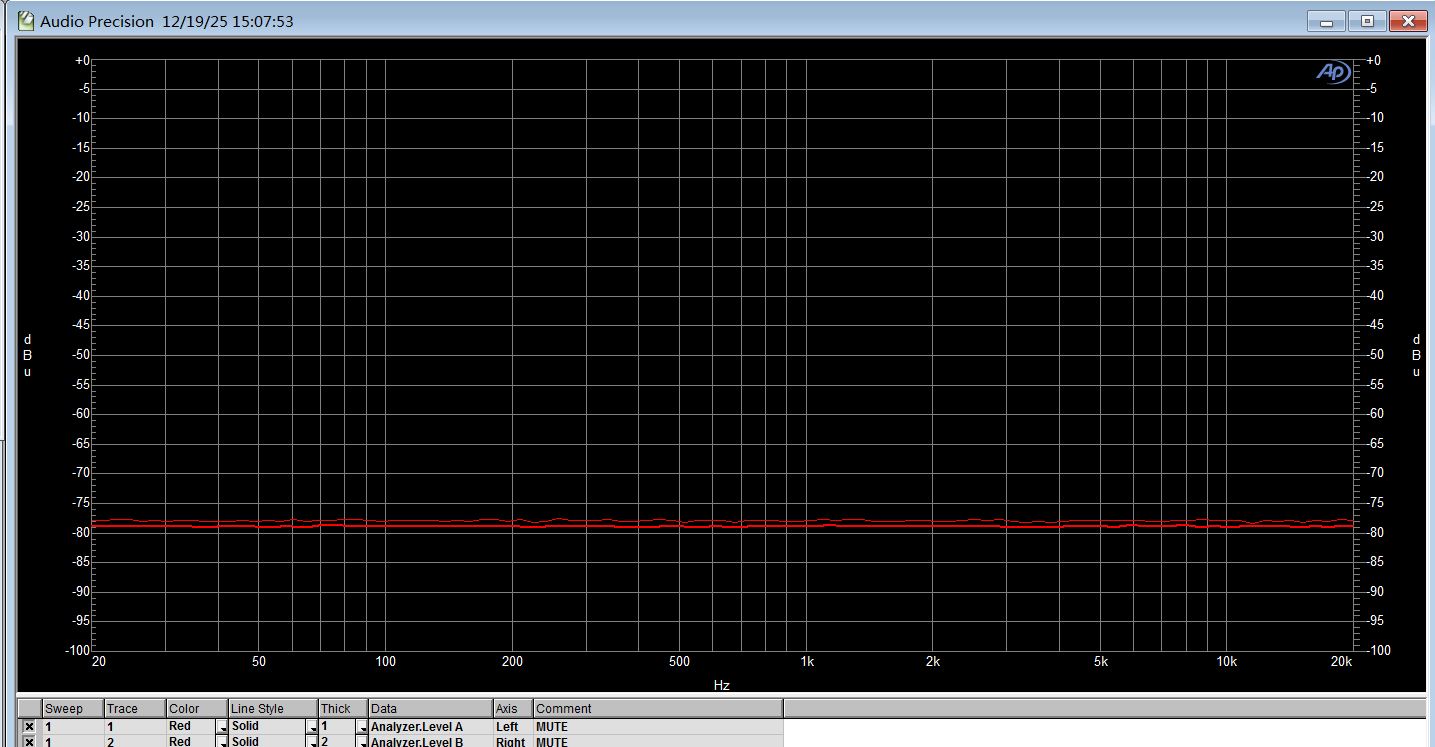Image resolution: width=1435 pixels, height=747 pixels.
Task: Maximize the Audio Precision graph window
Action: [x=1366, y=21]
